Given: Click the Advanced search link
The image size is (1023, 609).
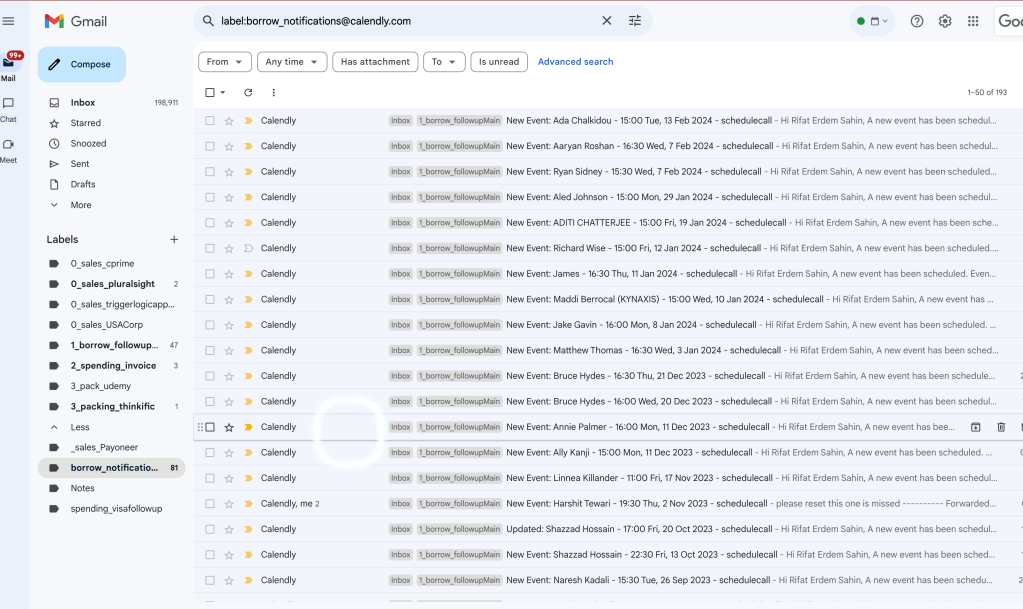Looking at the screenshot, I should point(575,62).
